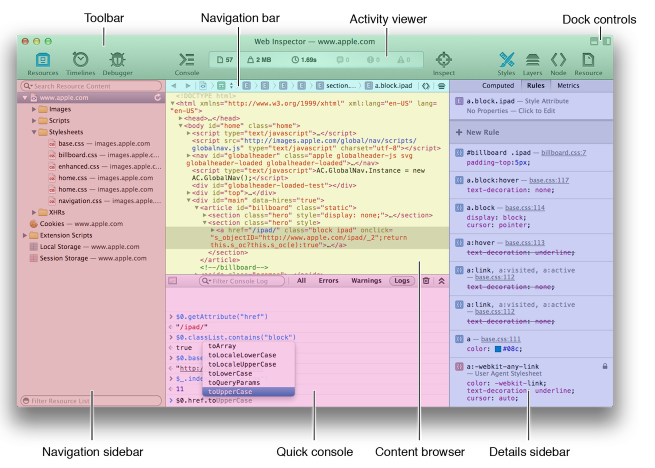Collapse the article id=billboard element
655x468 pixels.
196,208
